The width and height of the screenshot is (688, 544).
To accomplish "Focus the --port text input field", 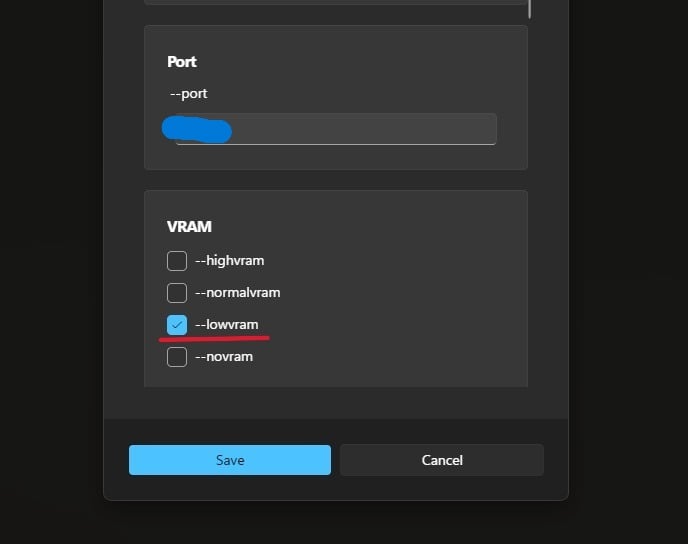I will (x=336, y=129).
